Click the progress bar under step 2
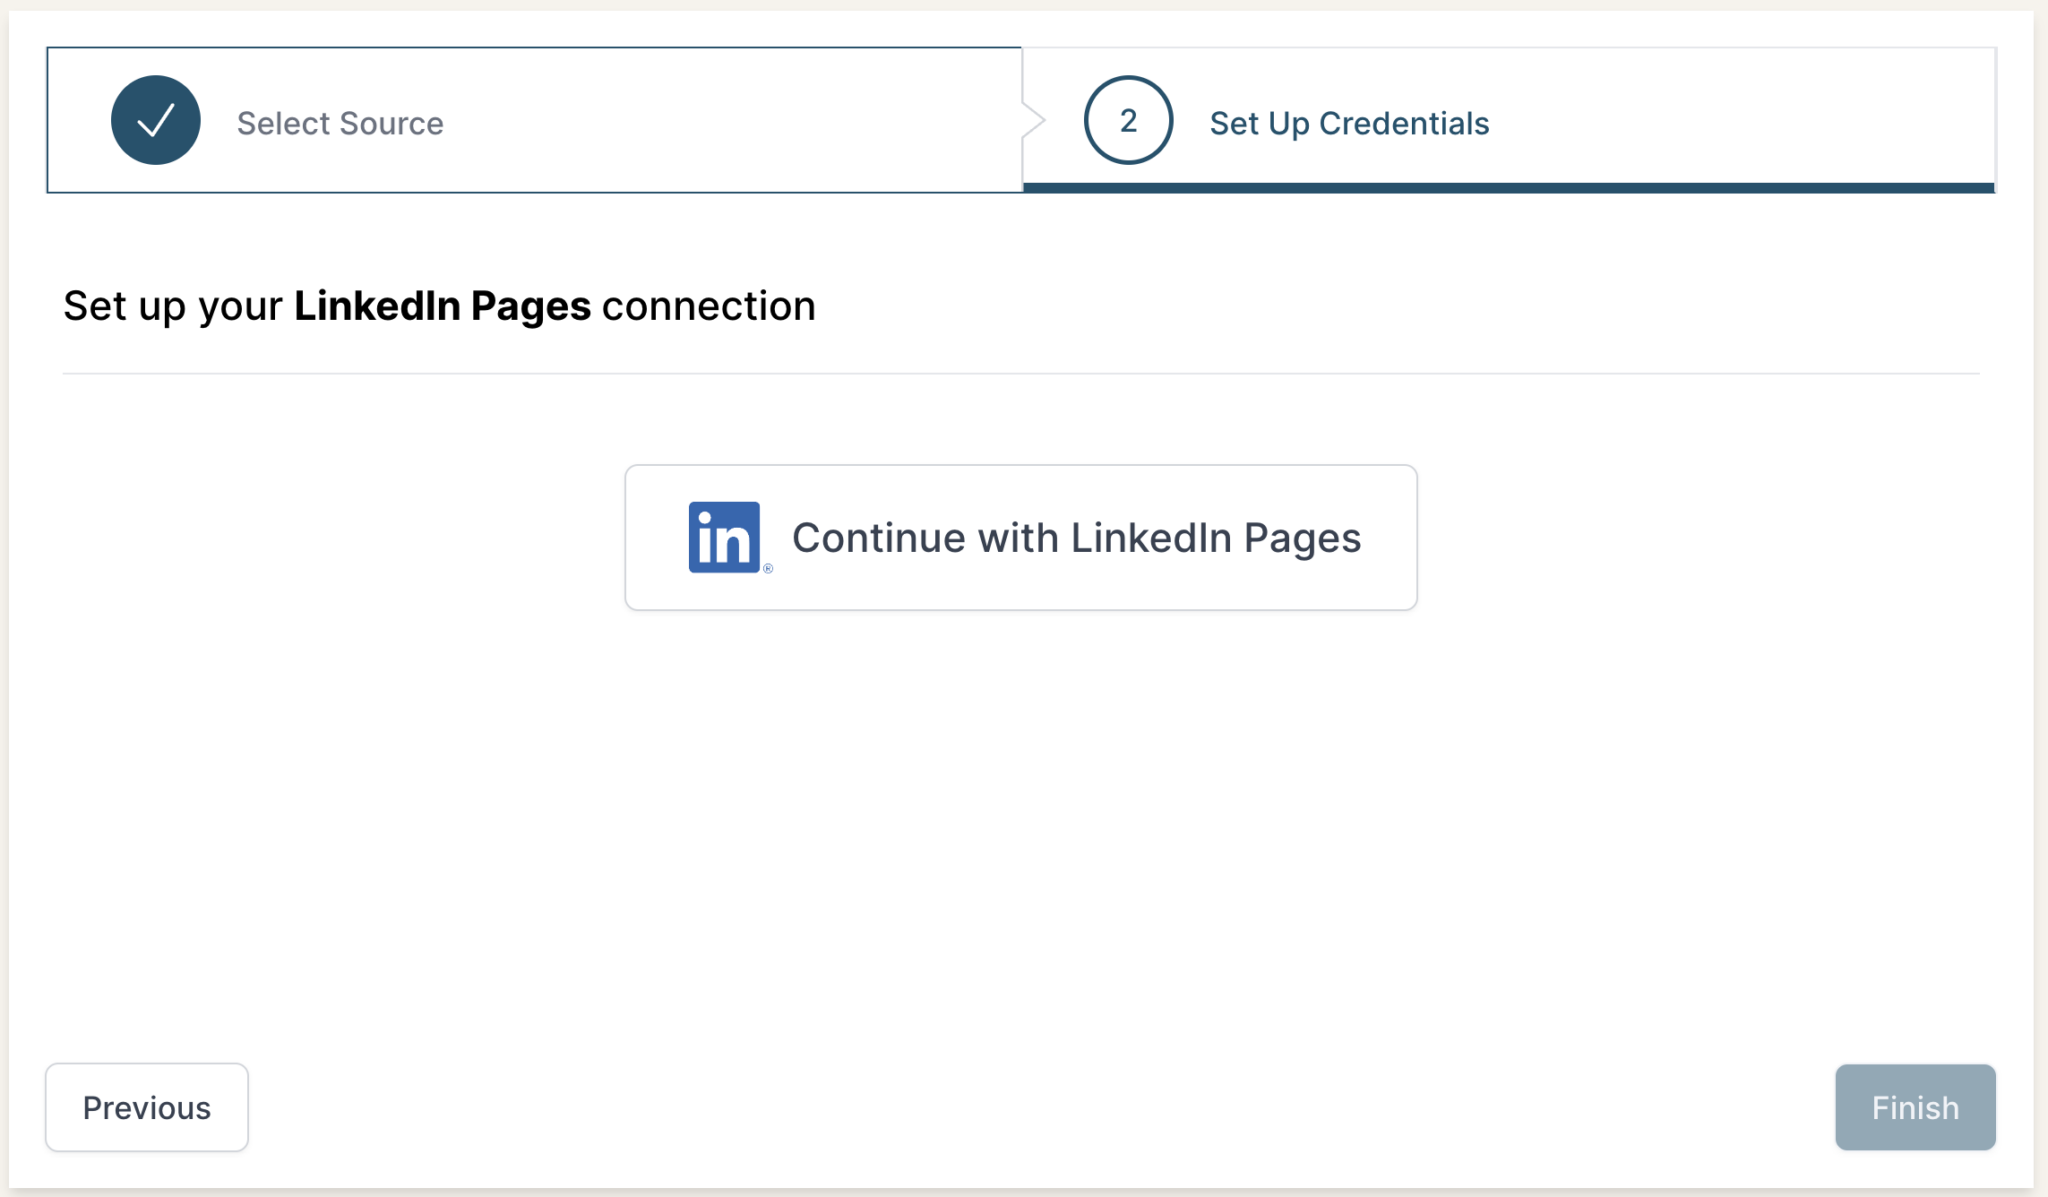Image resolution: width=2048 pixels, height=1197 pixels. [x=1500, y=188]
